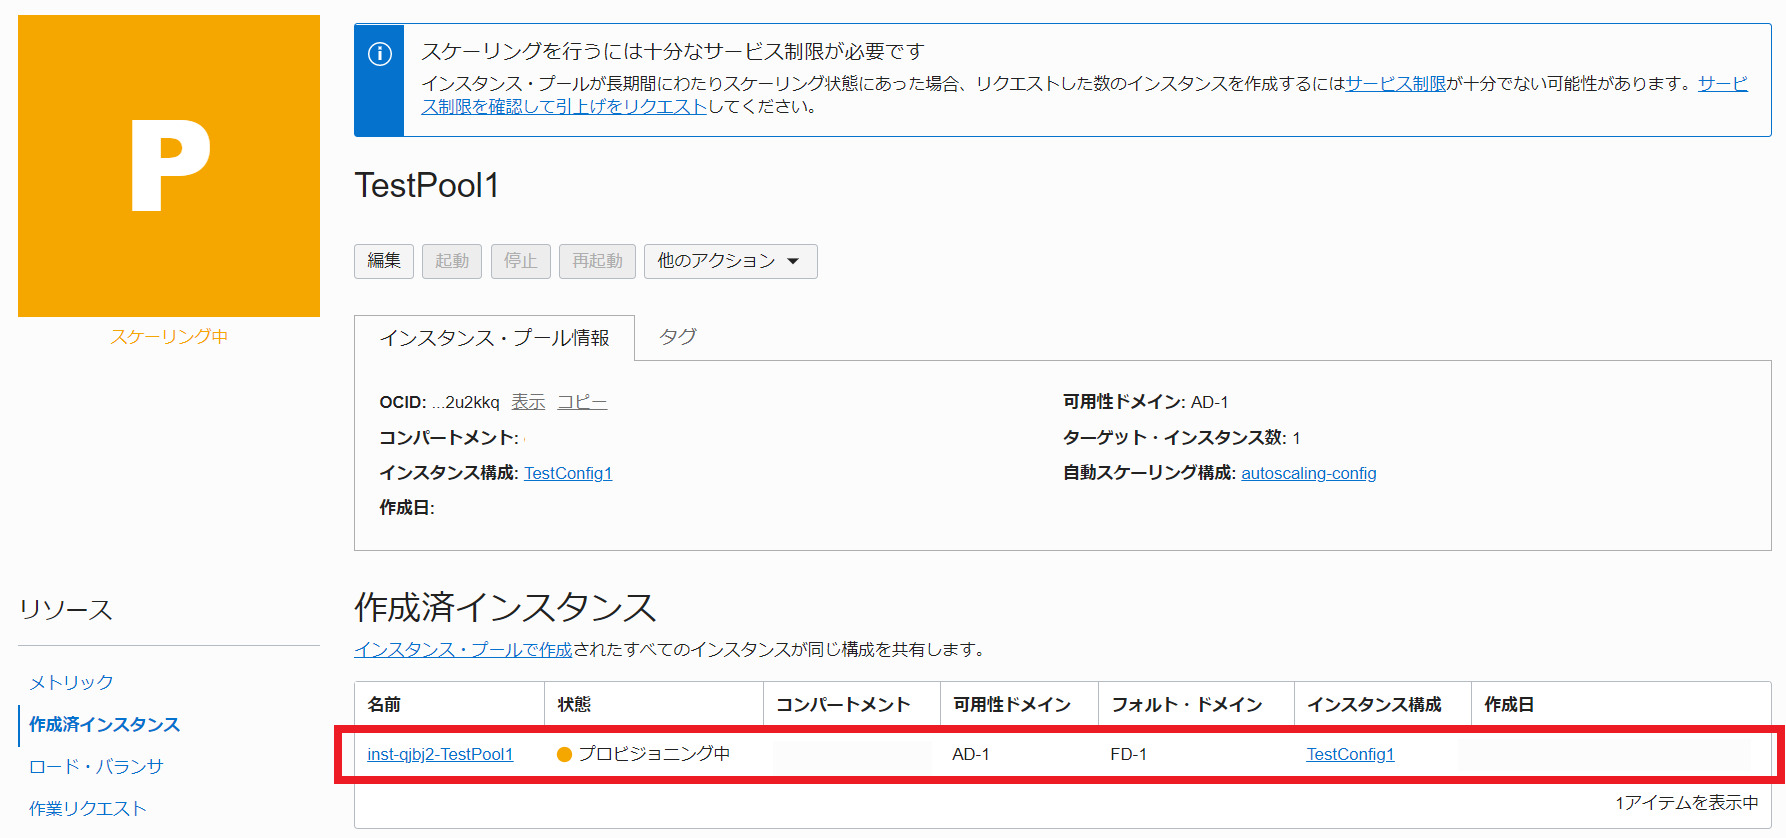The width and height of the screenshot is (1786, 838).
Task: Select the インスタンス・プール情報 tab
Action: (494, 338)
